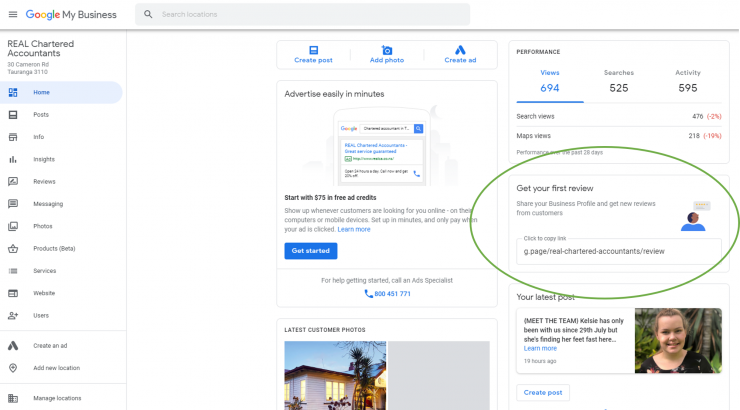Click the Reviews icon in sidebar
The image size is (740, 410).
tap(13, 182)
